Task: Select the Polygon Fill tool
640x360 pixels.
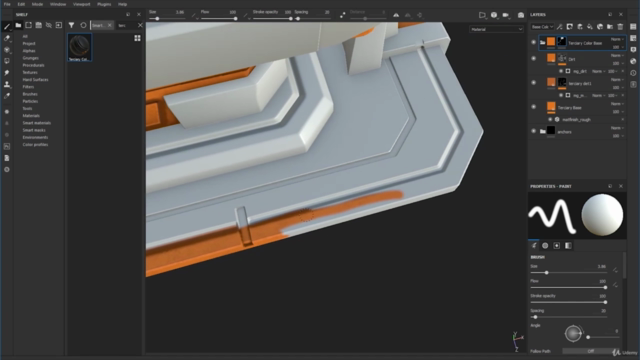Action: click(7, 61)
